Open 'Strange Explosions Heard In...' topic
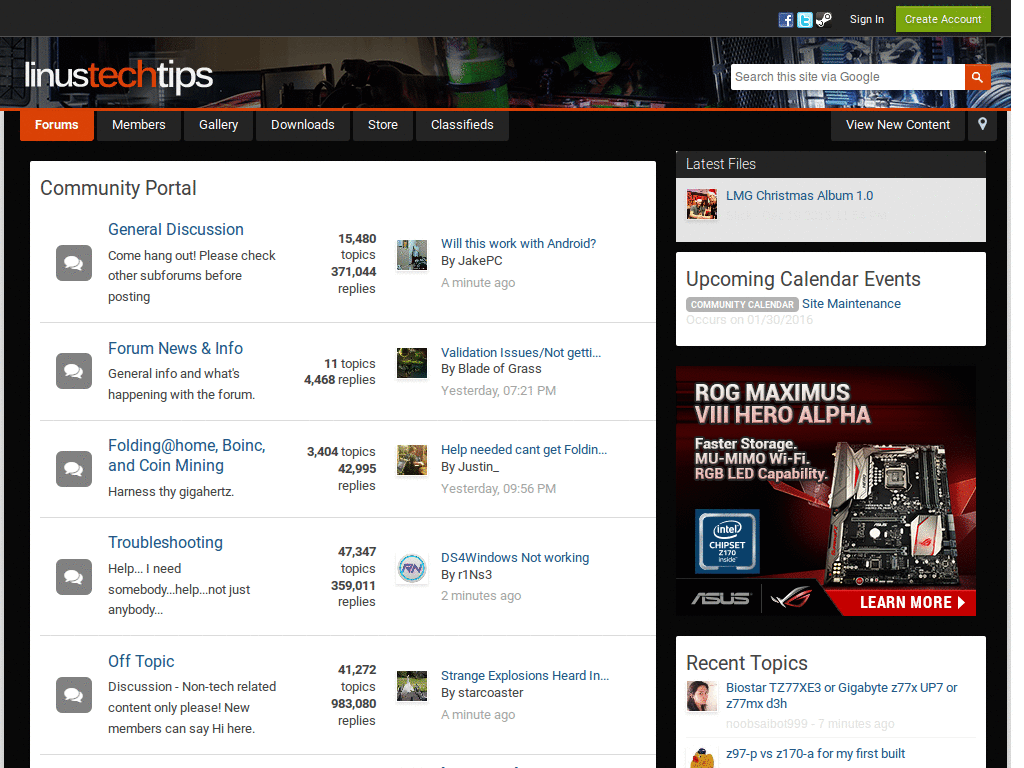The width and height of the screenshot is (1024, 768). (x=525, y=676)
